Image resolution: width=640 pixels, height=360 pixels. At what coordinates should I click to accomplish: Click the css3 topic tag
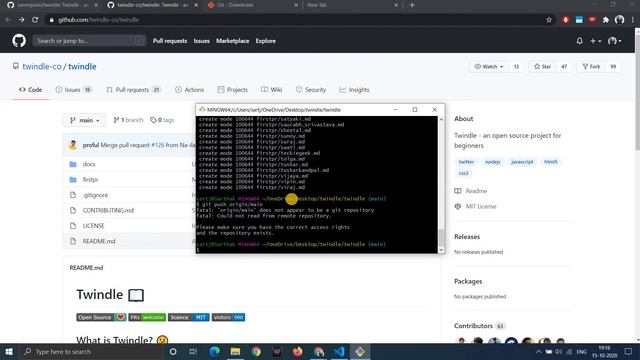pos(463,173)
